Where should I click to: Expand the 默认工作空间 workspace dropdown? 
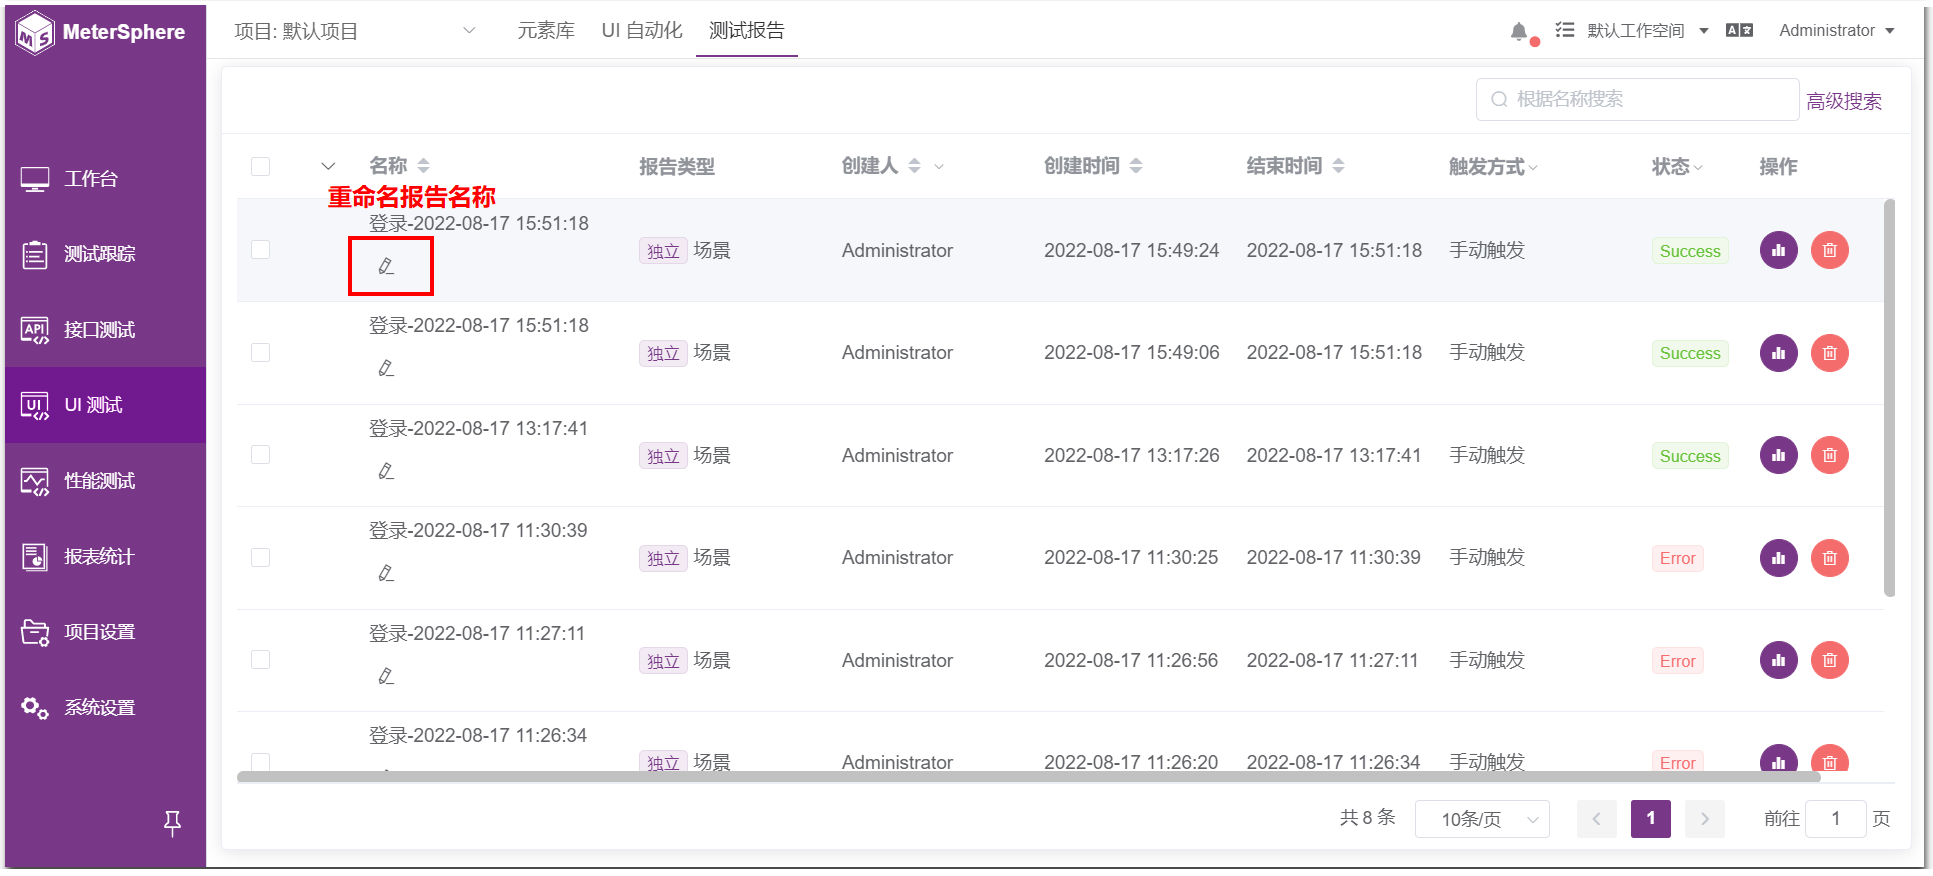point(1647,31)
